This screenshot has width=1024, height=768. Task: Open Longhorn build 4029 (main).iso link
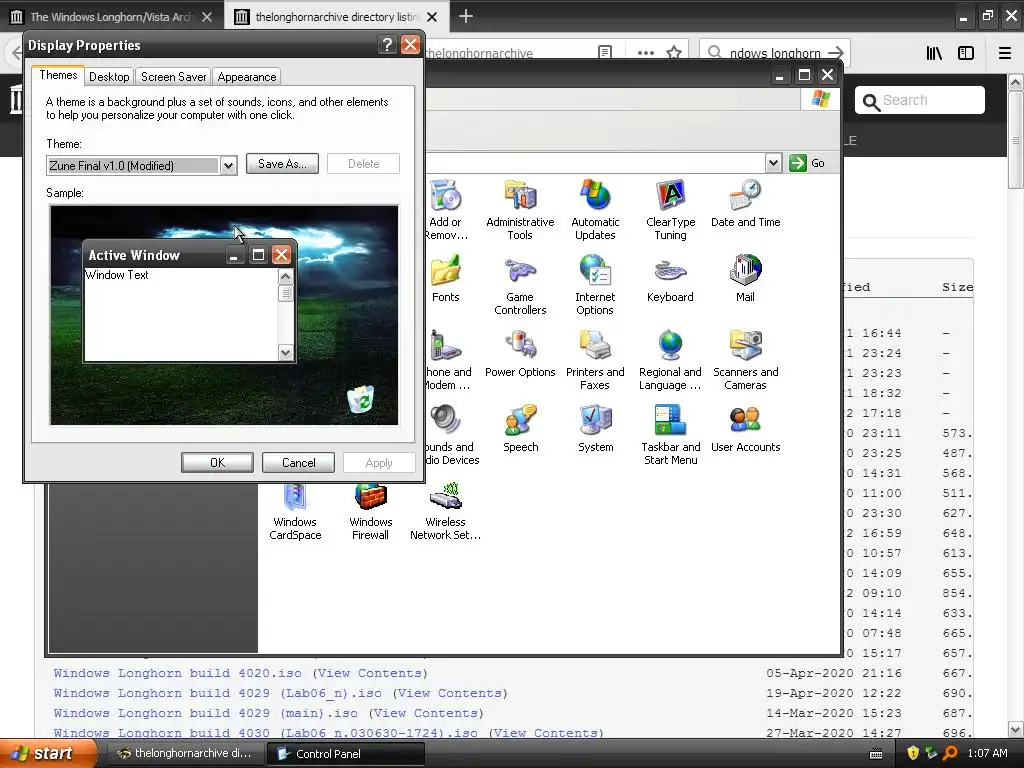[x=206, y=713]
